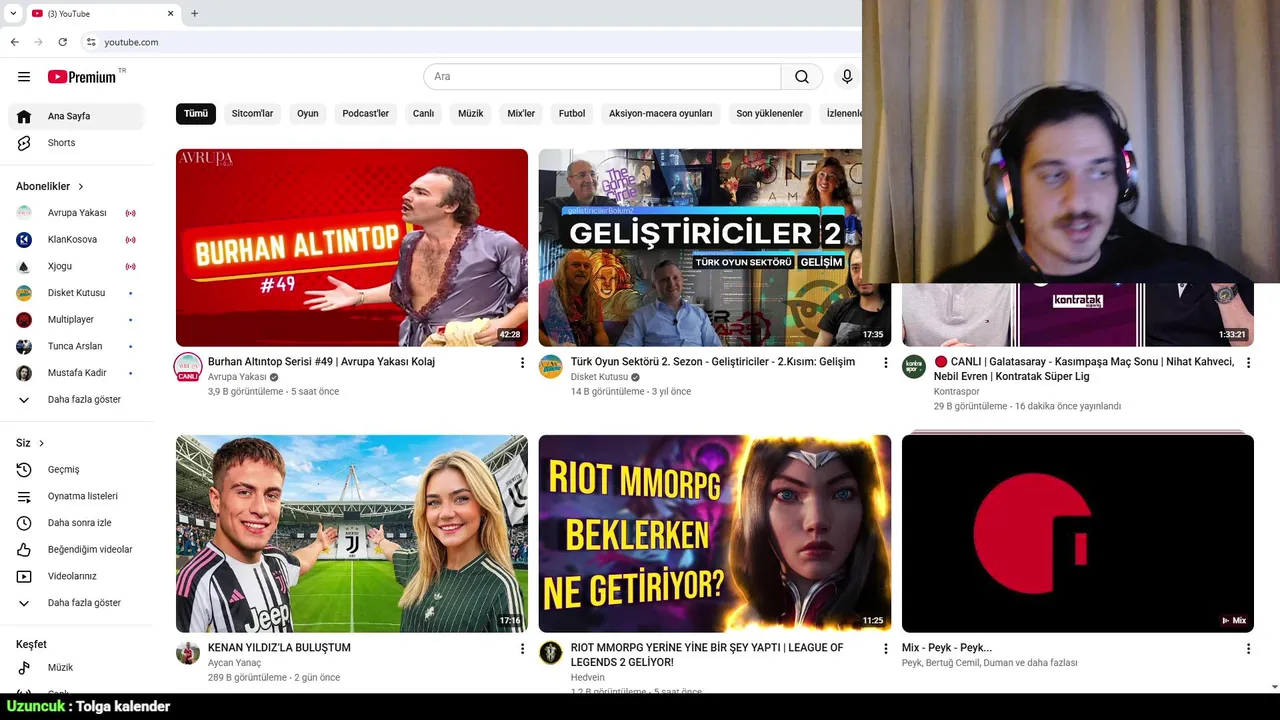
Task: Open options for Mix - Peyk
Action: pos(1248,649)
